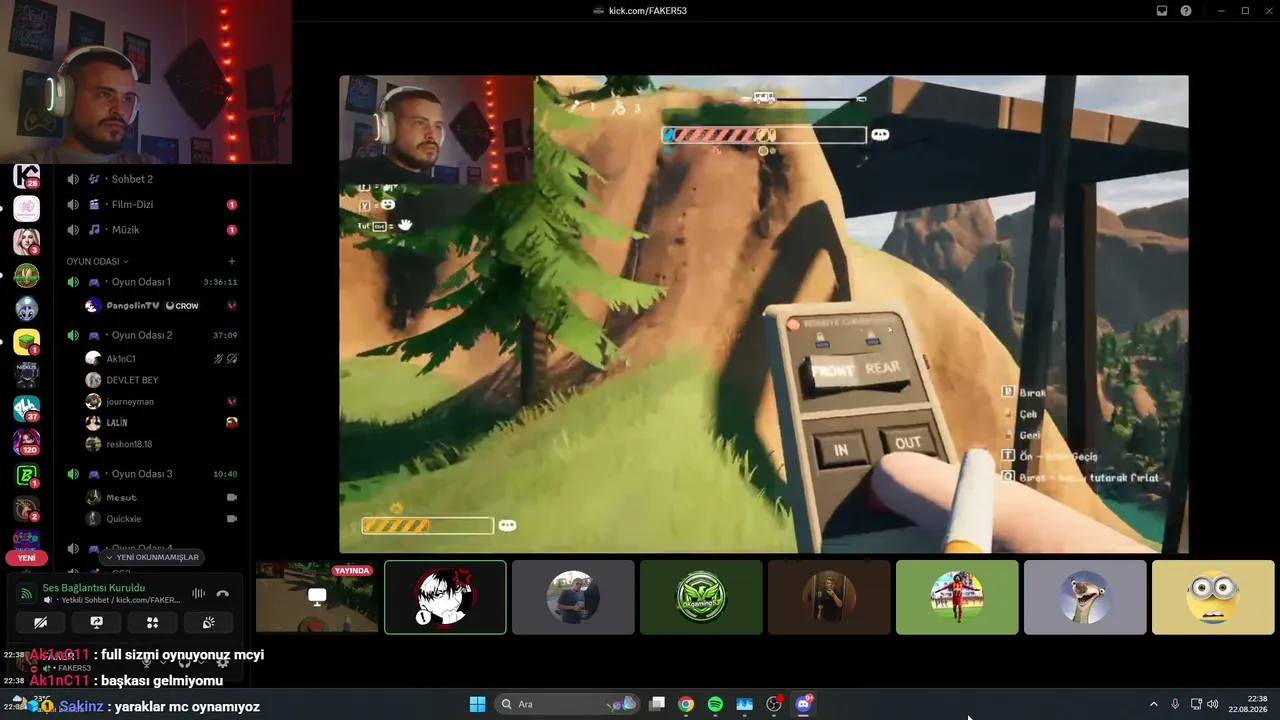Jump to YENİ OKUNMAMIŞLAR unread channels

pyautogui.click(x=151, y=557)
